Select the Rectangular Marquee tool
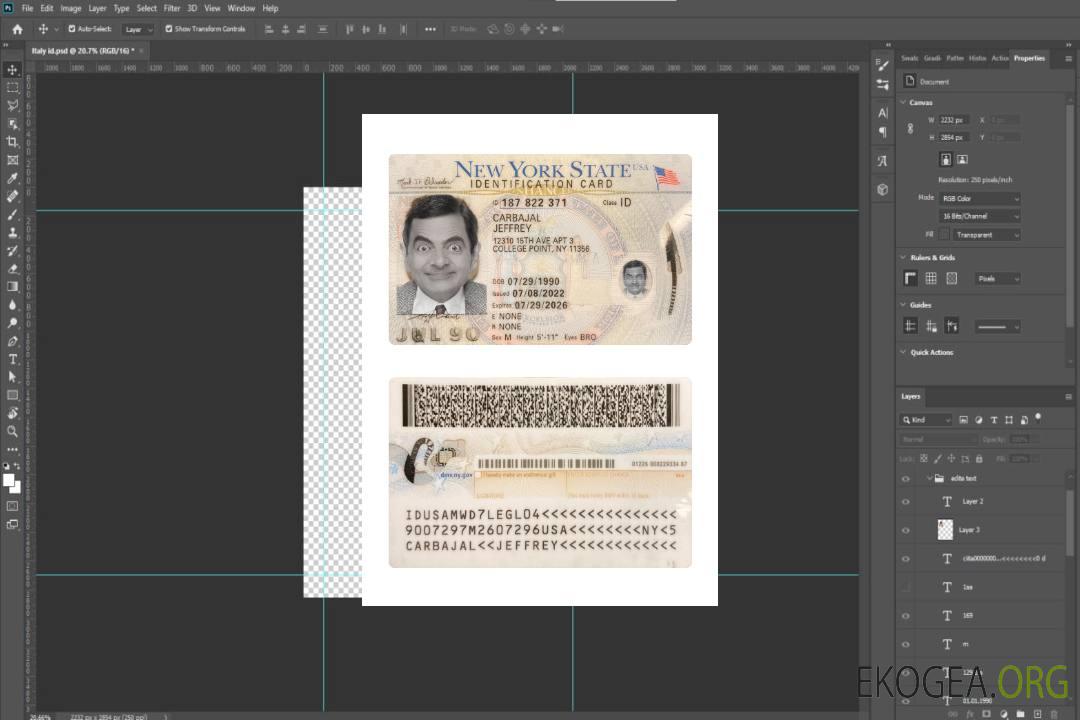The height and width of the screenshot is (720, 1080). (x=12, y=88)
